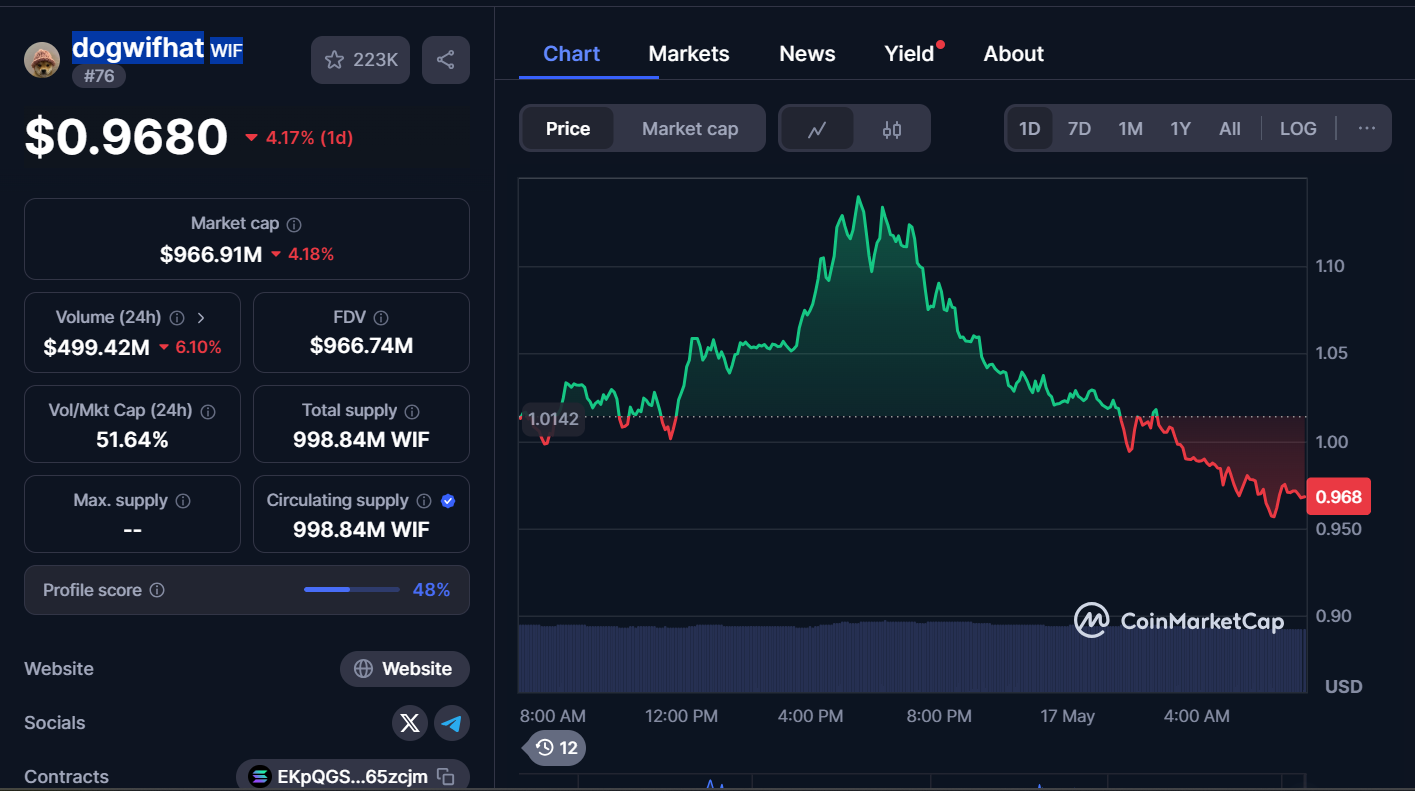This screenshot has width=1415, height=791.
Task: Open the share icon button
Action: click(x=446, y=60)
